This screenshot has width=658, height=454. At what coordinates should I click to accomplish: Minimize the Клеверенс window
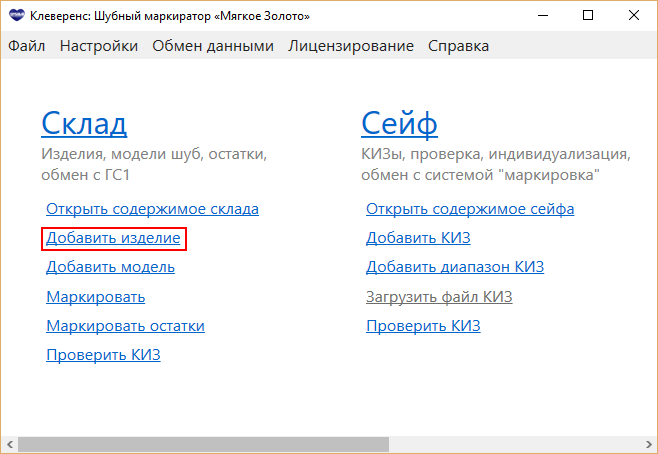coord(543,16)
